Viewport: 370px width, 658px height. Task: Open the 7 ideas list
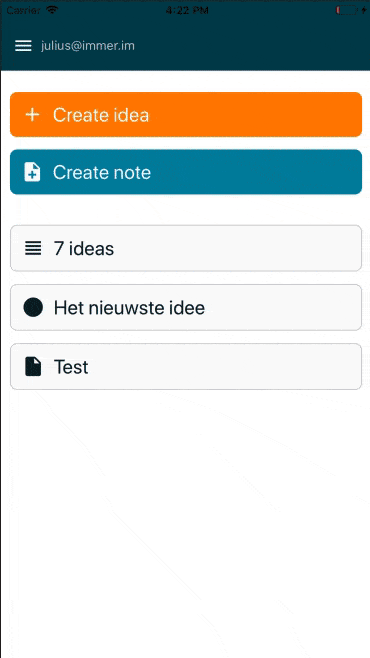(x=186, y=248)
